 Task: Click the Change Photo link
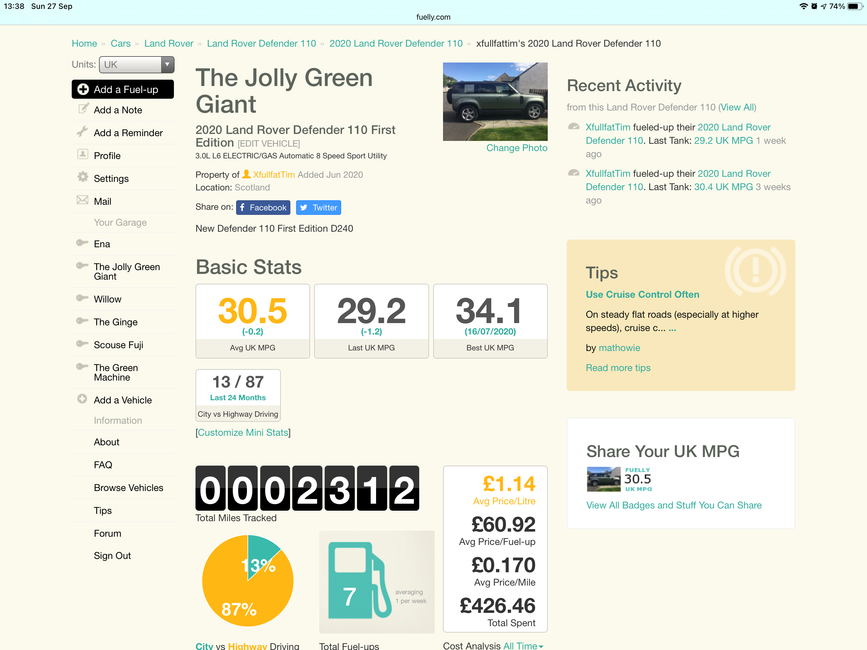[x=517, y=148]
